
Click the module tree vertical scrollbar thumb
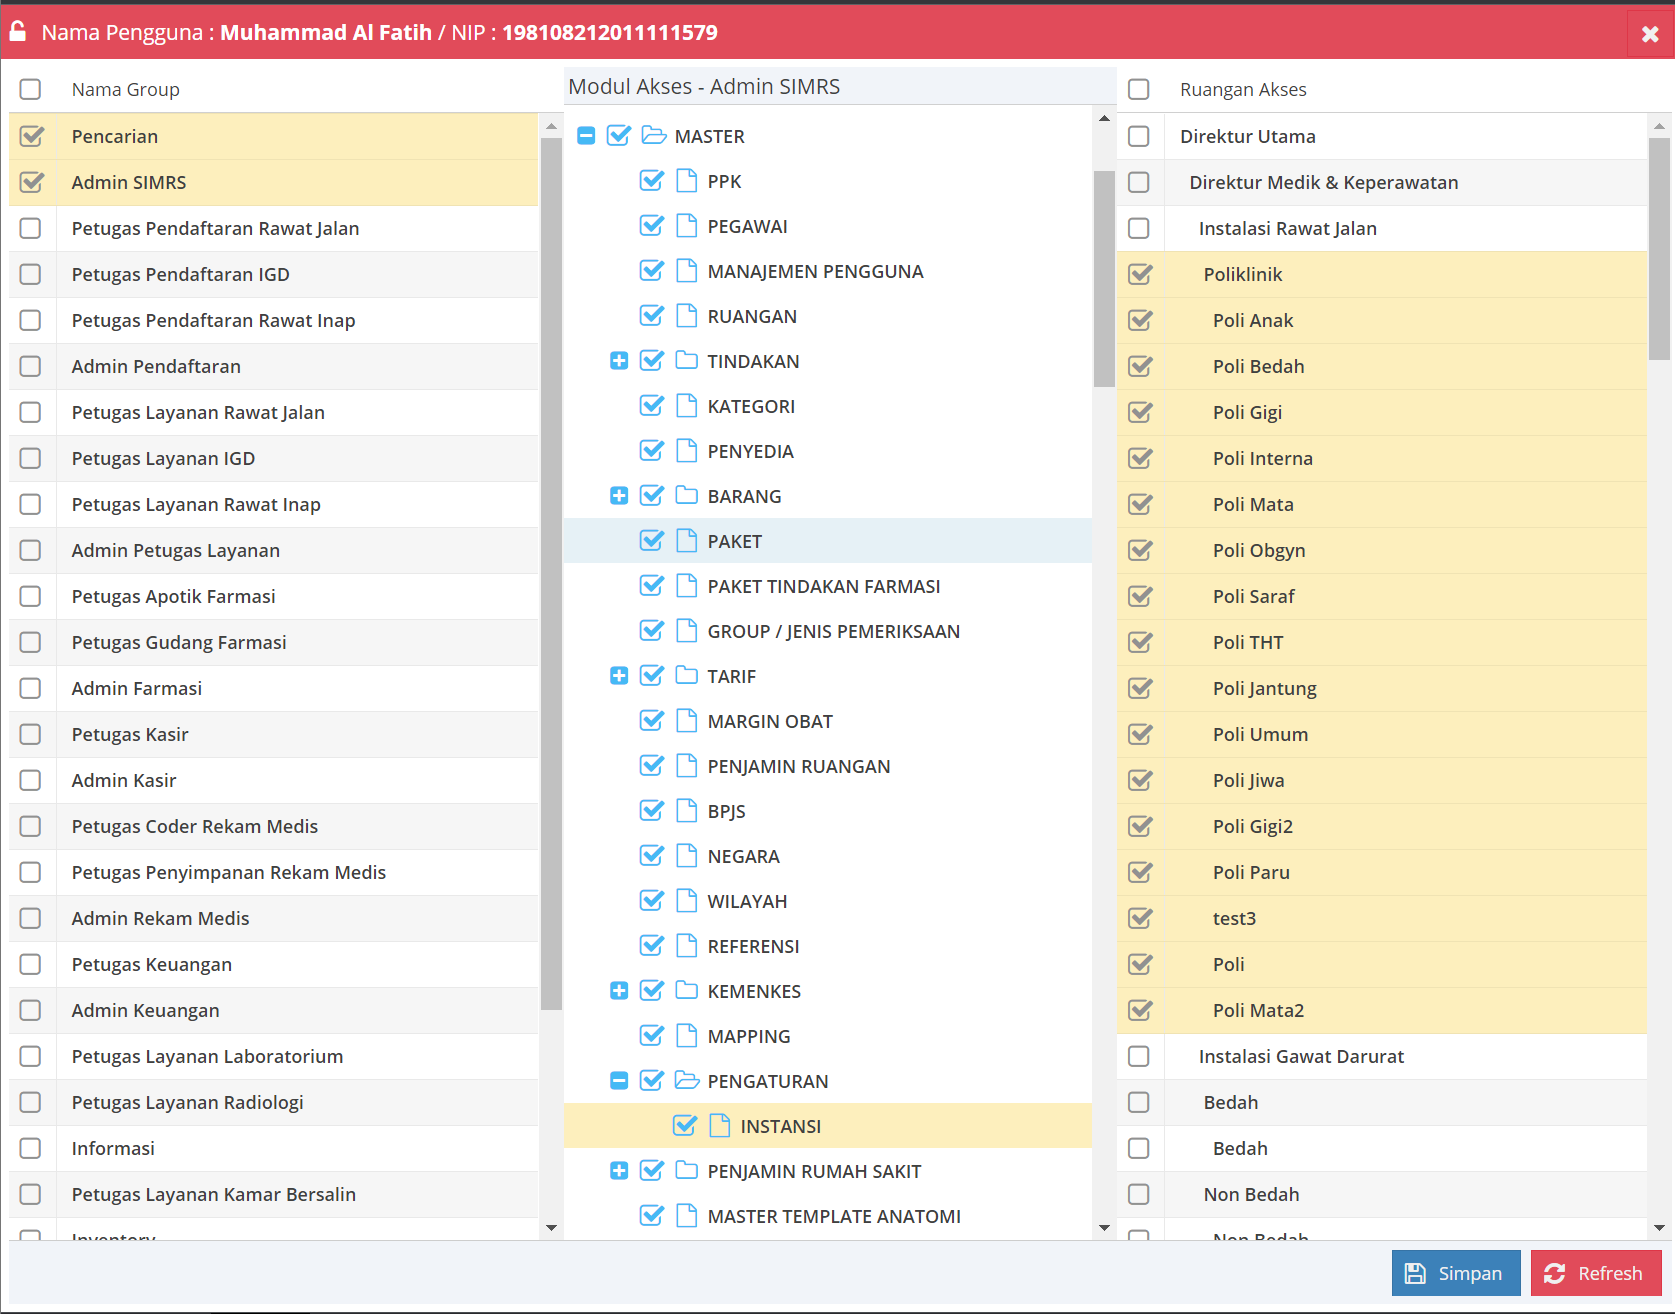1103,278
